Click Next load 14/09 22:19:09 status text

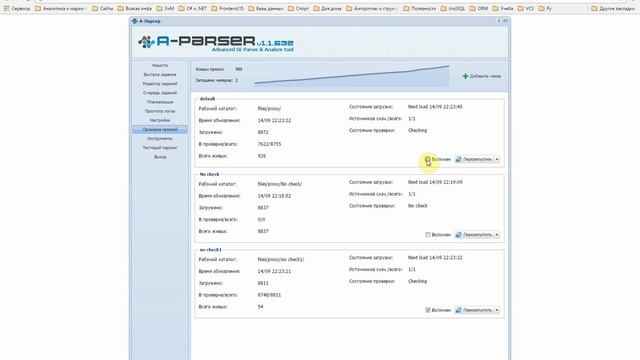pos(435,182)
